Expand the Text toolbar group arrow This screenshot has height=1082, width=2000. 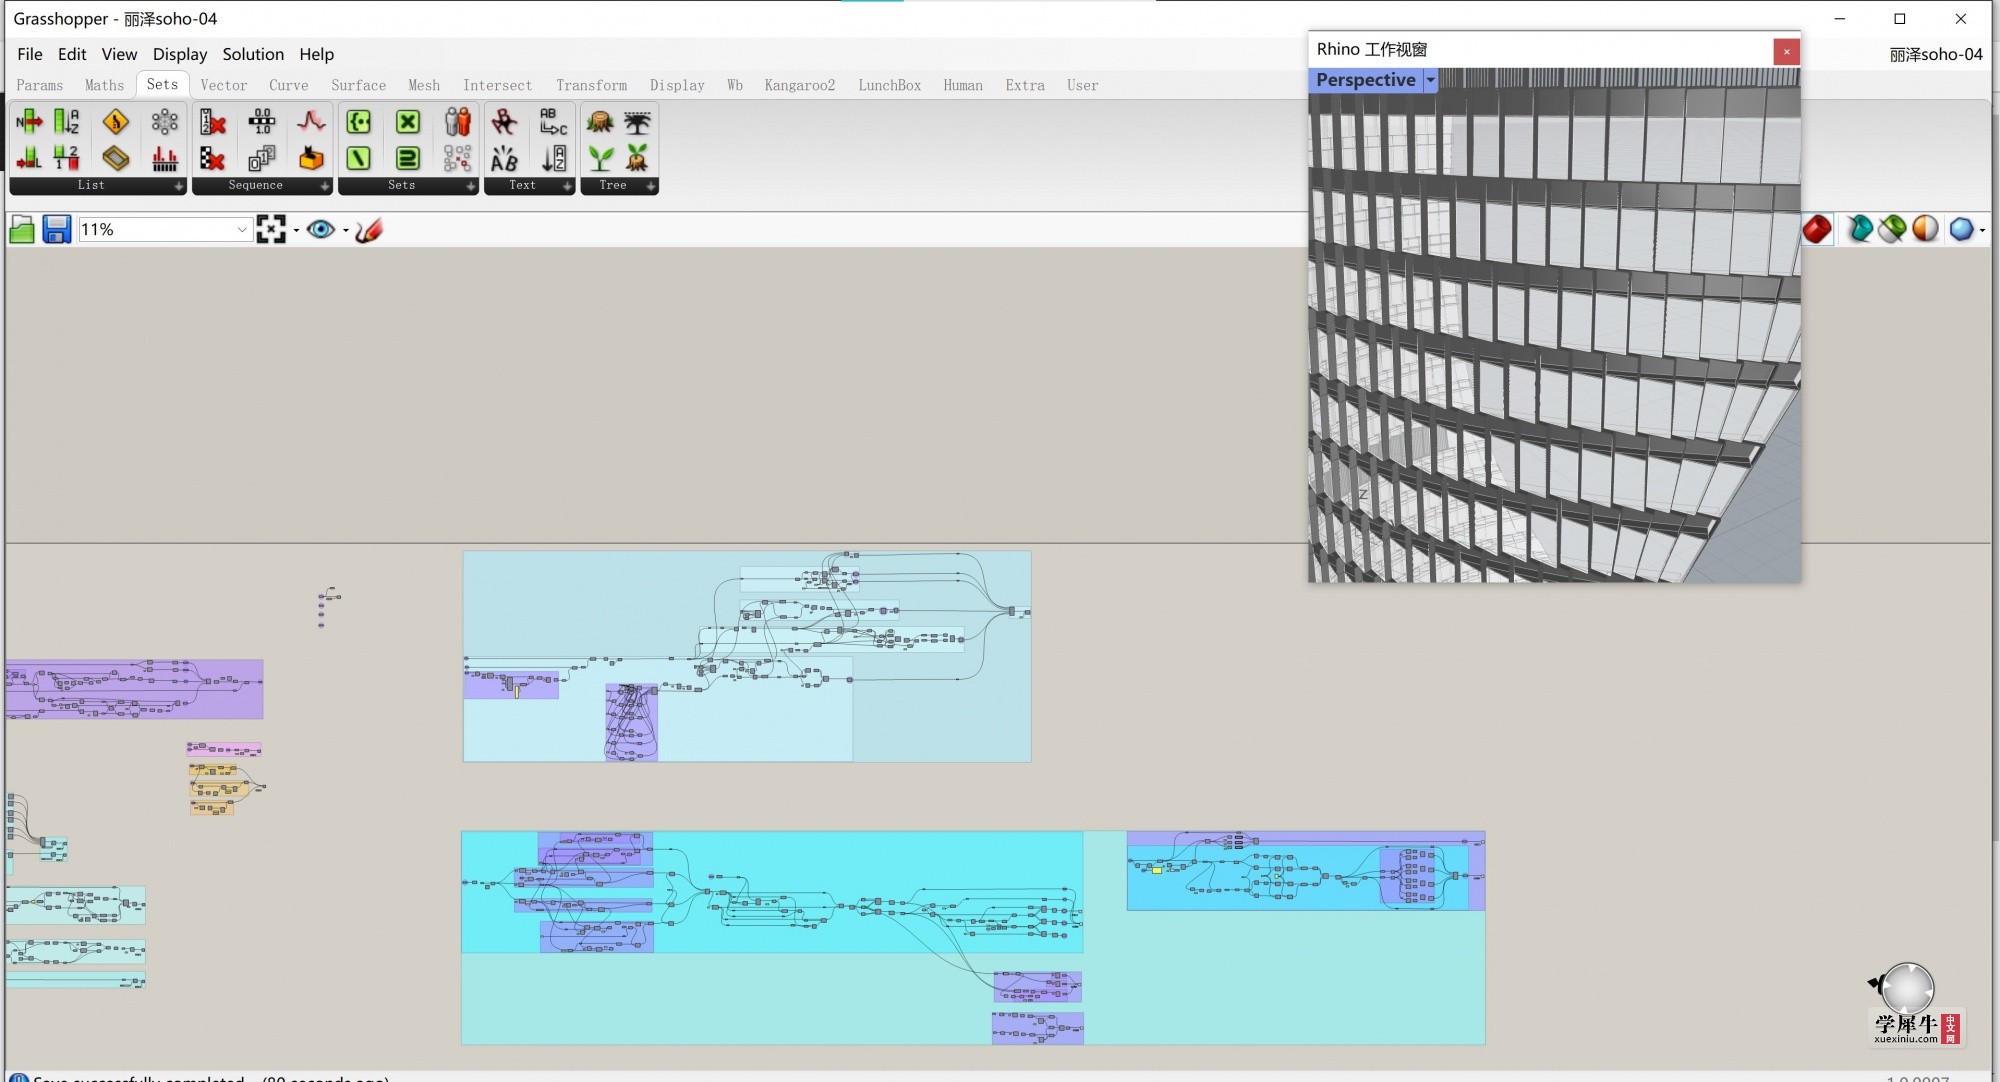pyautogui.click(x=564, y=185)
